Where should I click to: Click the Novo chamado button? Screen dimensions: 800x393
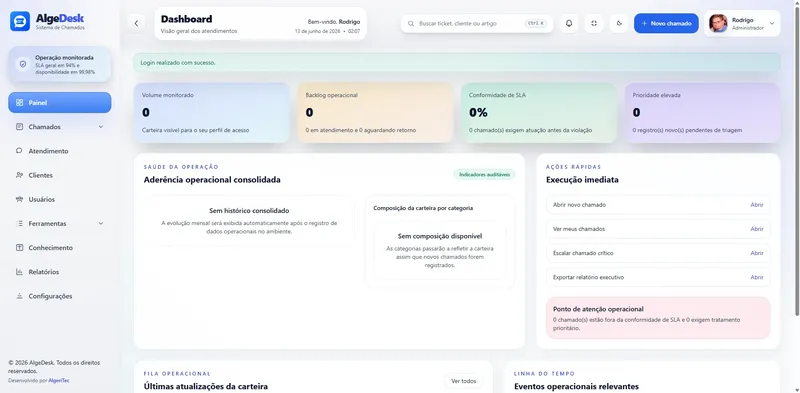pyautogui.click(x=666, y=23)
